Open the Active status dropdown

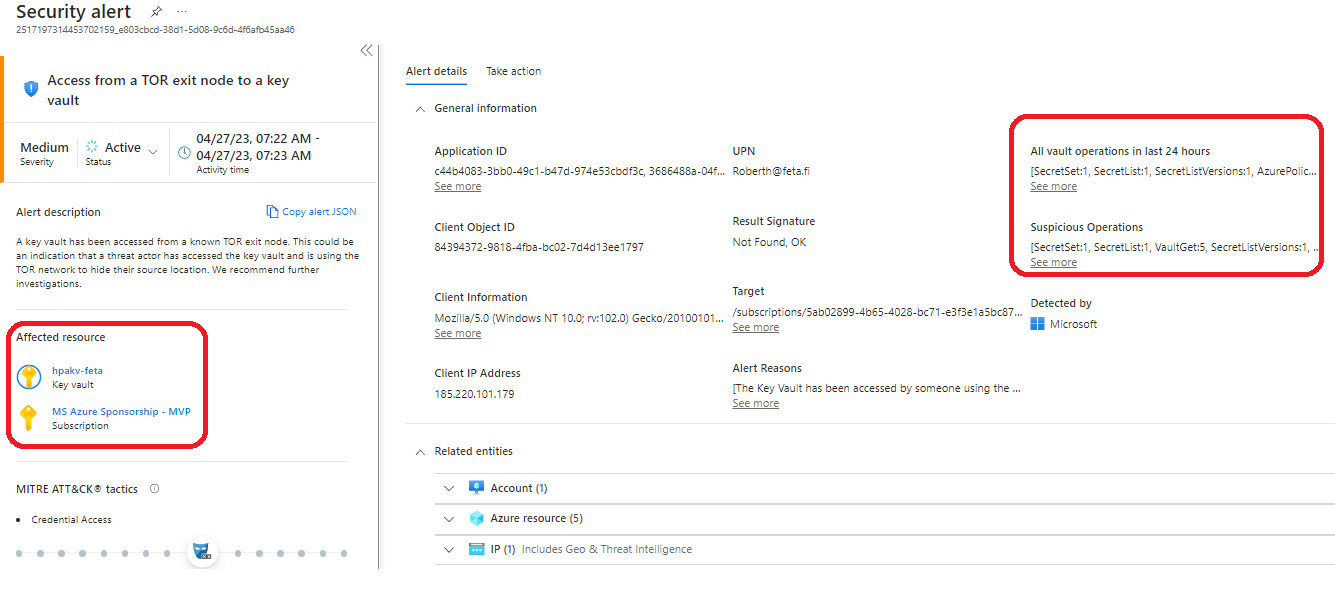153,151
